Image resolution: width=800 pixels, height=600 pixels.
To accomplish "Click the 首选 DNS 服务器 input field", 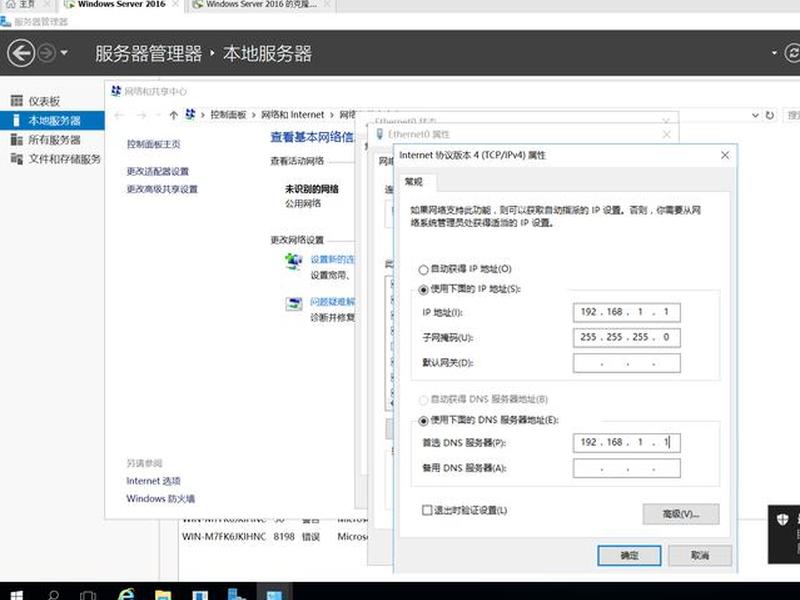I will pyautogui.click(x=627, y=442).
